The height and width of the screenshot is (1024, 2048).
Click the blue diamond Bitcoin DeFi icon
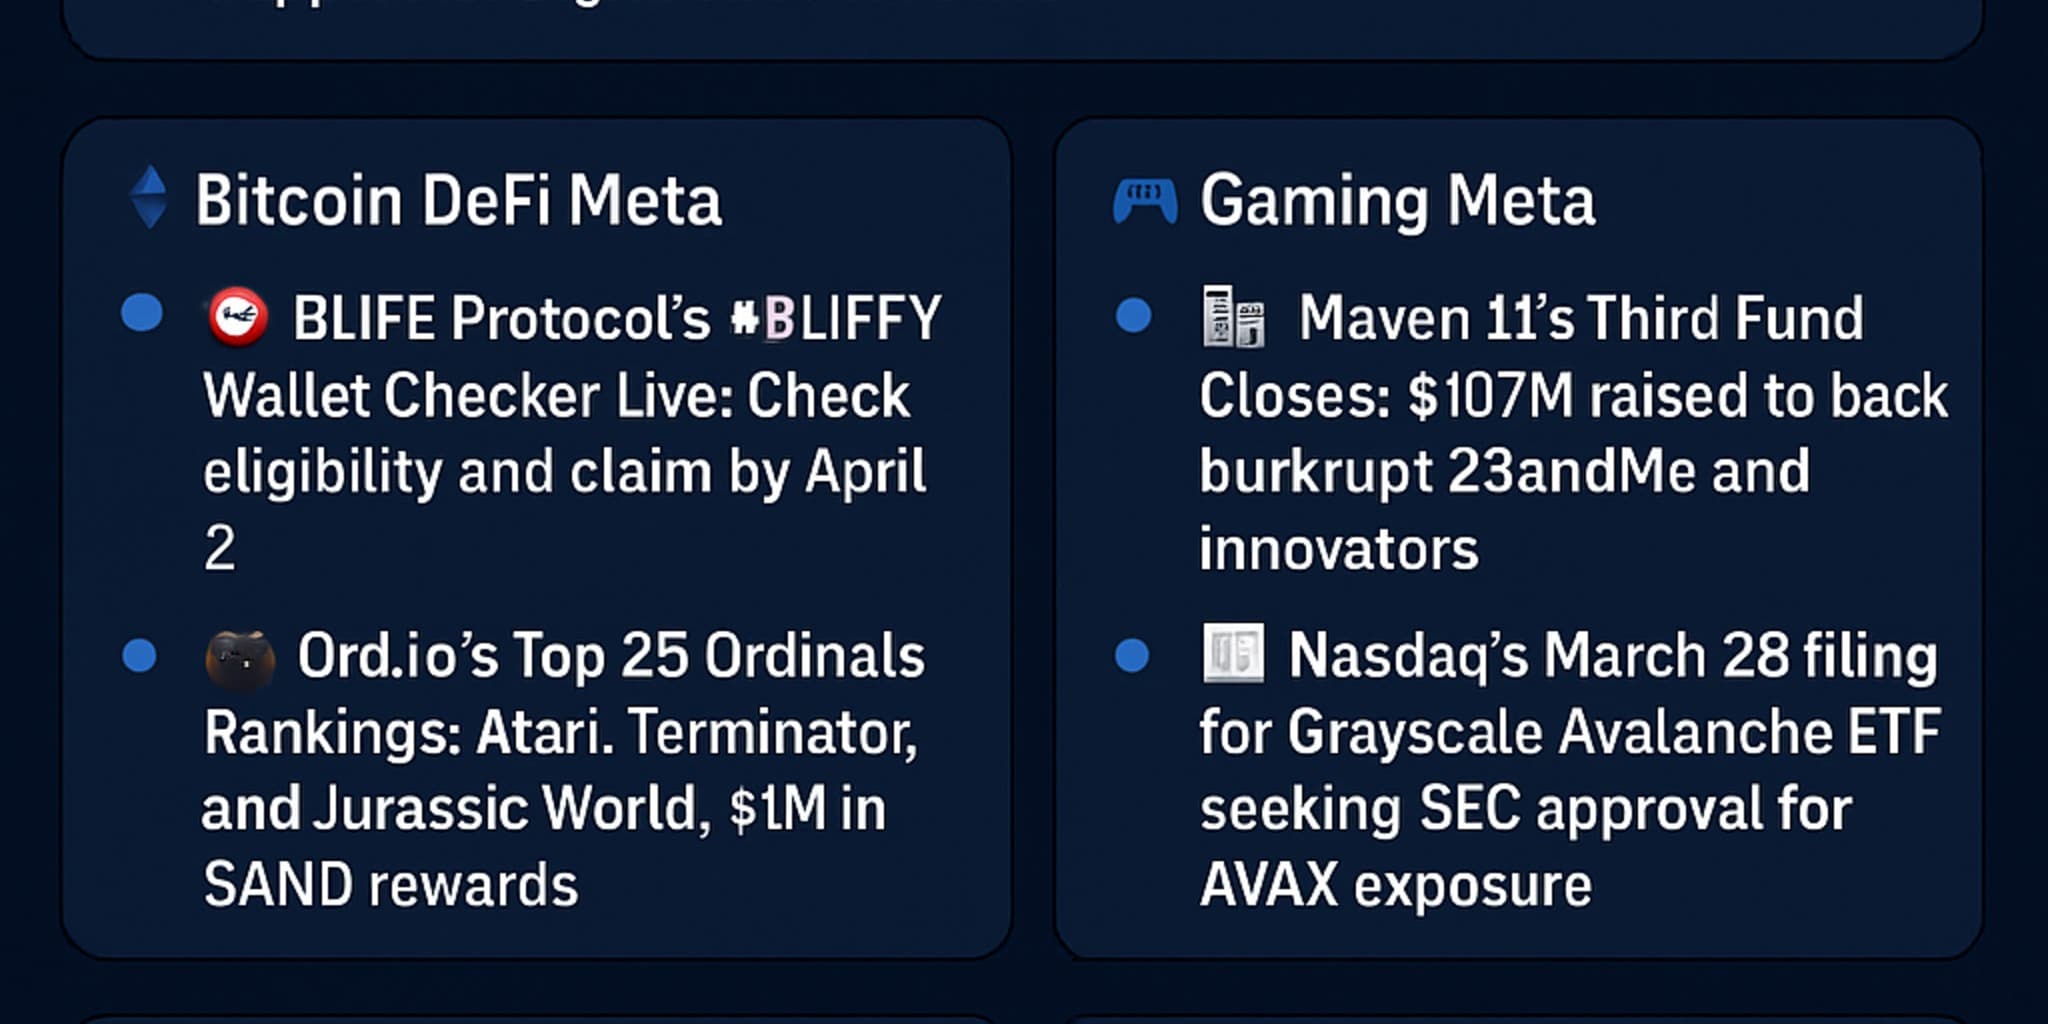coord(149,197)
